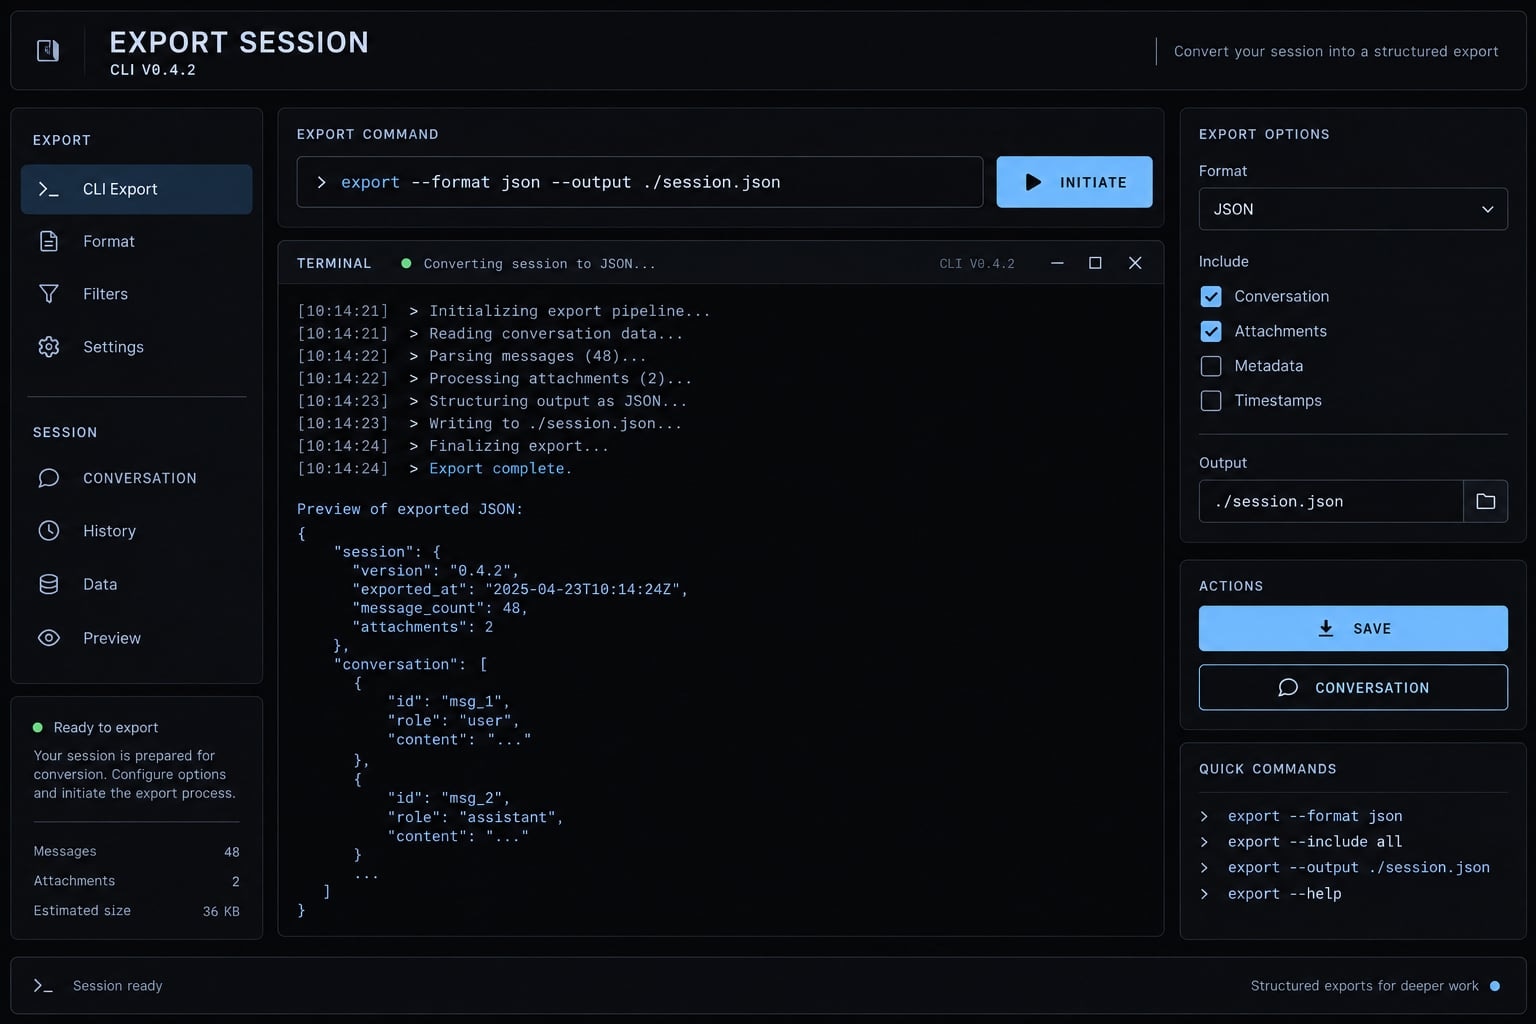Image resolution: width=1536 pixels, height=1024 pixels.
Task: Go to Filters in the sidebar
Action: pos(136,294)
